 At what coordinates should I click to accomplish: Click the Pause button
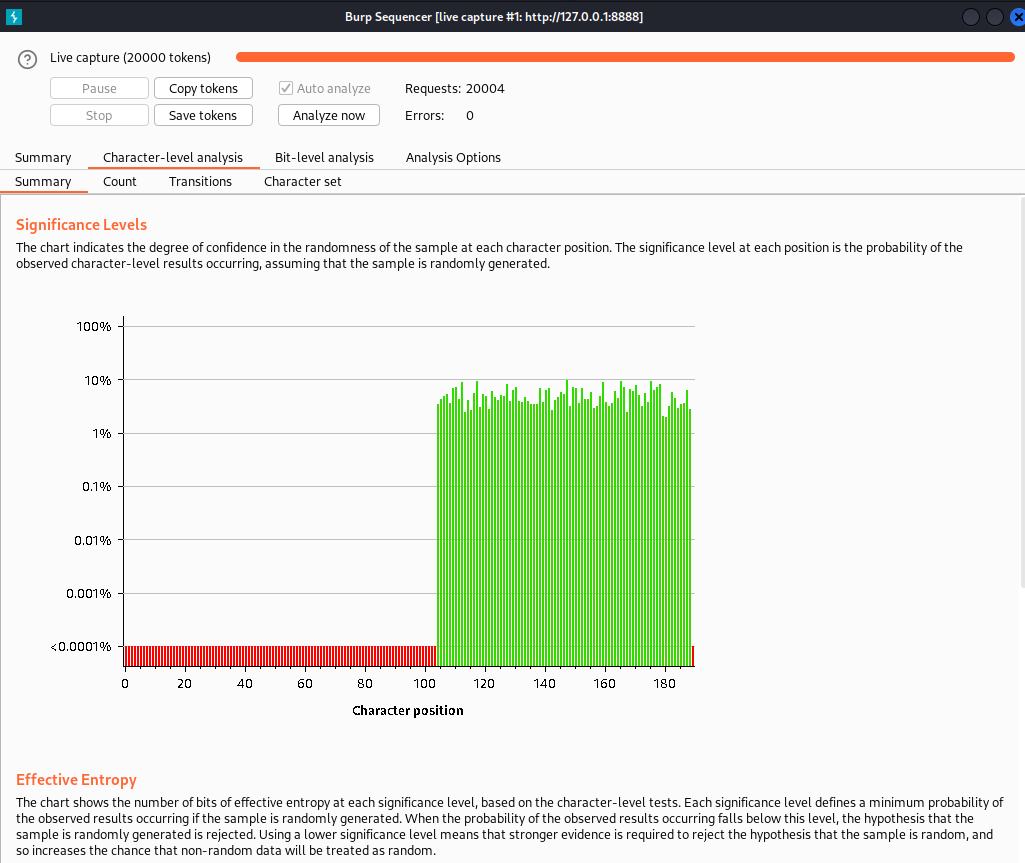click(x=99, y=88)
